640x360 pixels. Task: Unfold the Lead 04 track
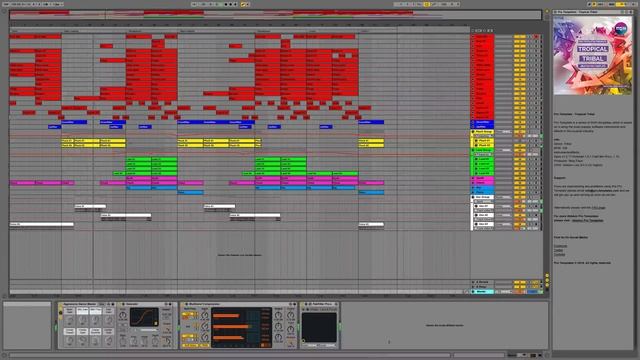476,173
